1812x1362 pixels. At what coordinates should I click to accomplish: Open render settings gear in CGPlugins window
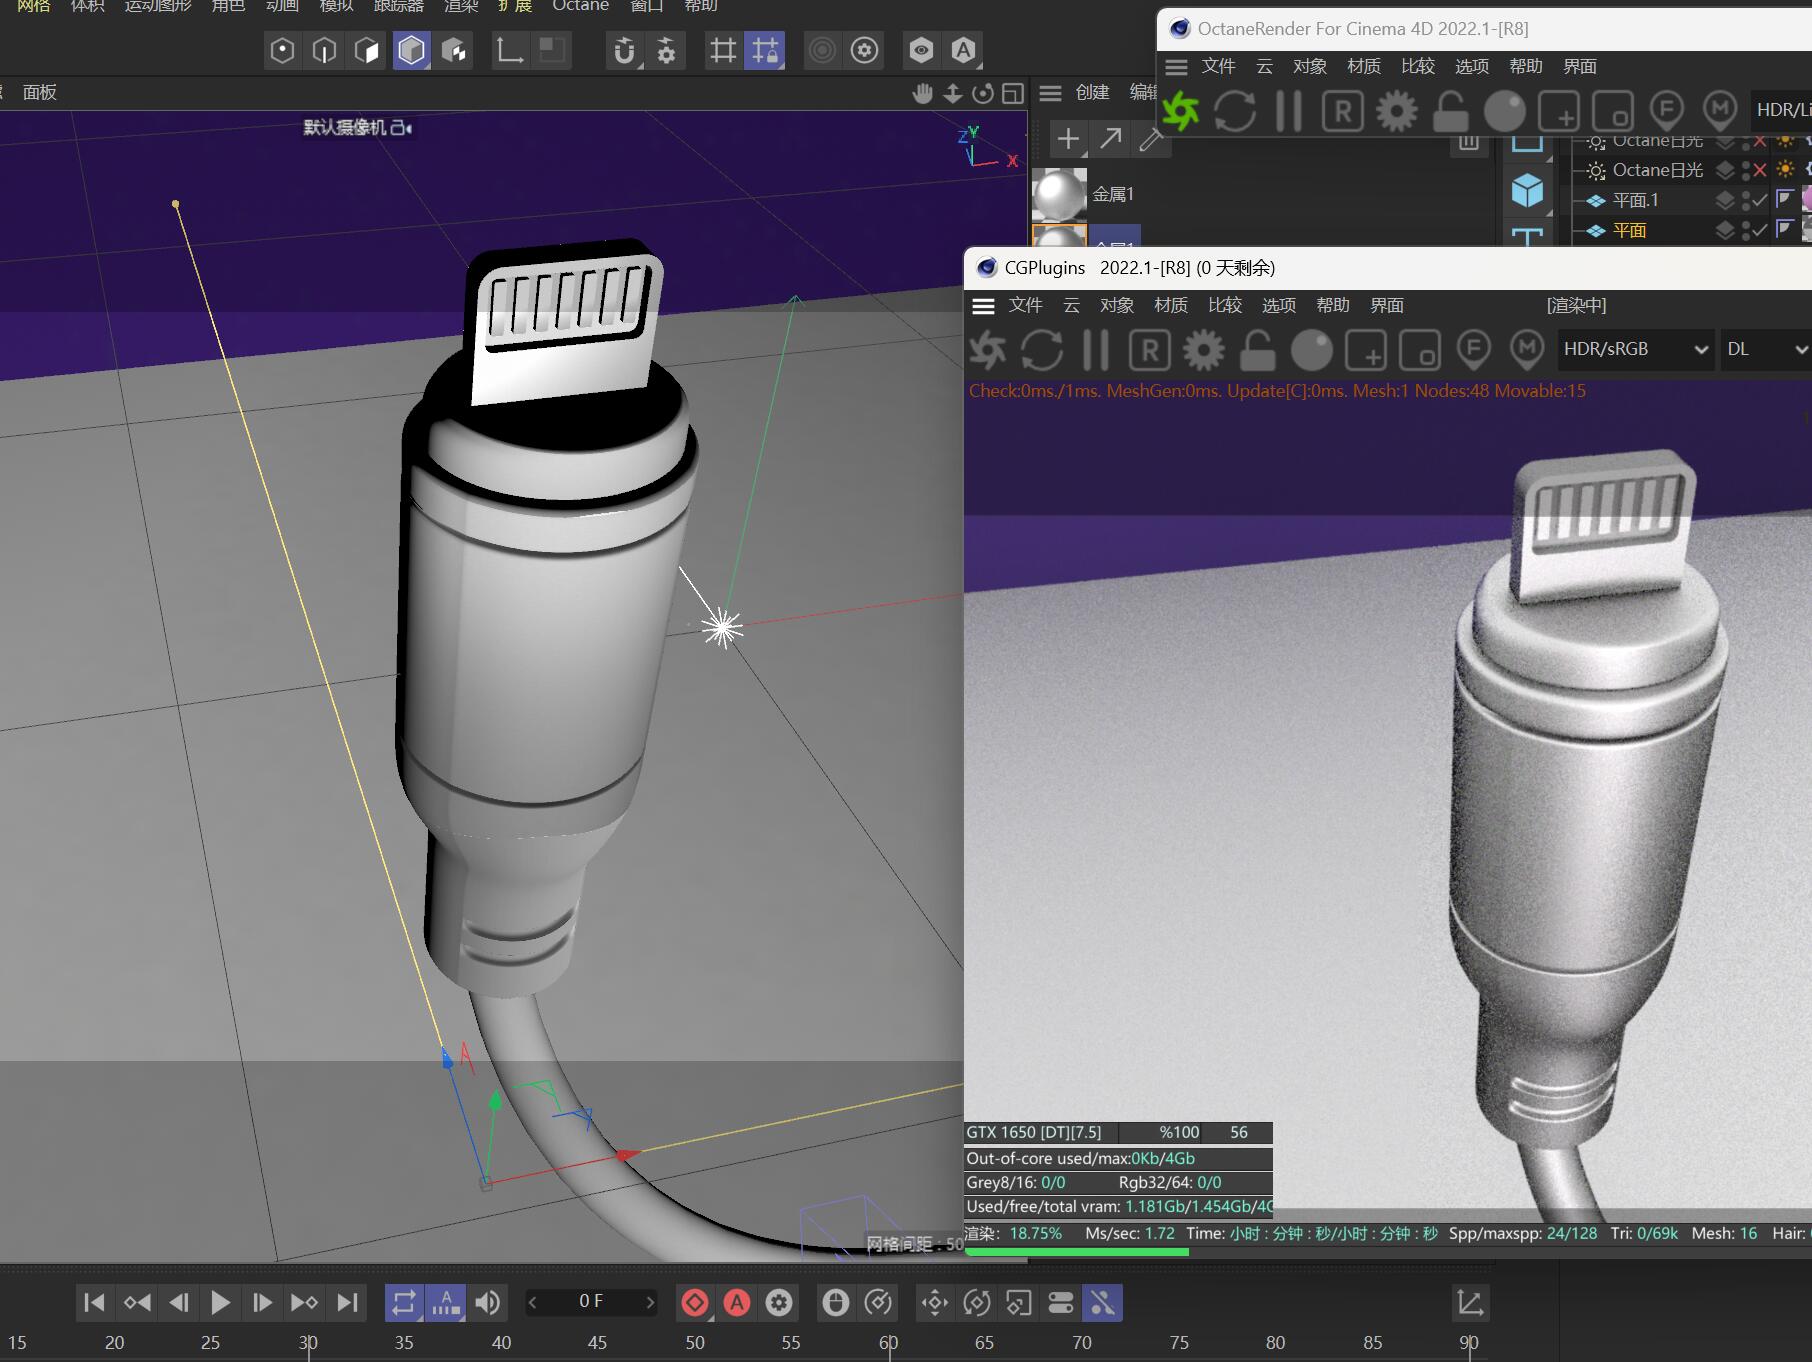tap(1204, 349)
